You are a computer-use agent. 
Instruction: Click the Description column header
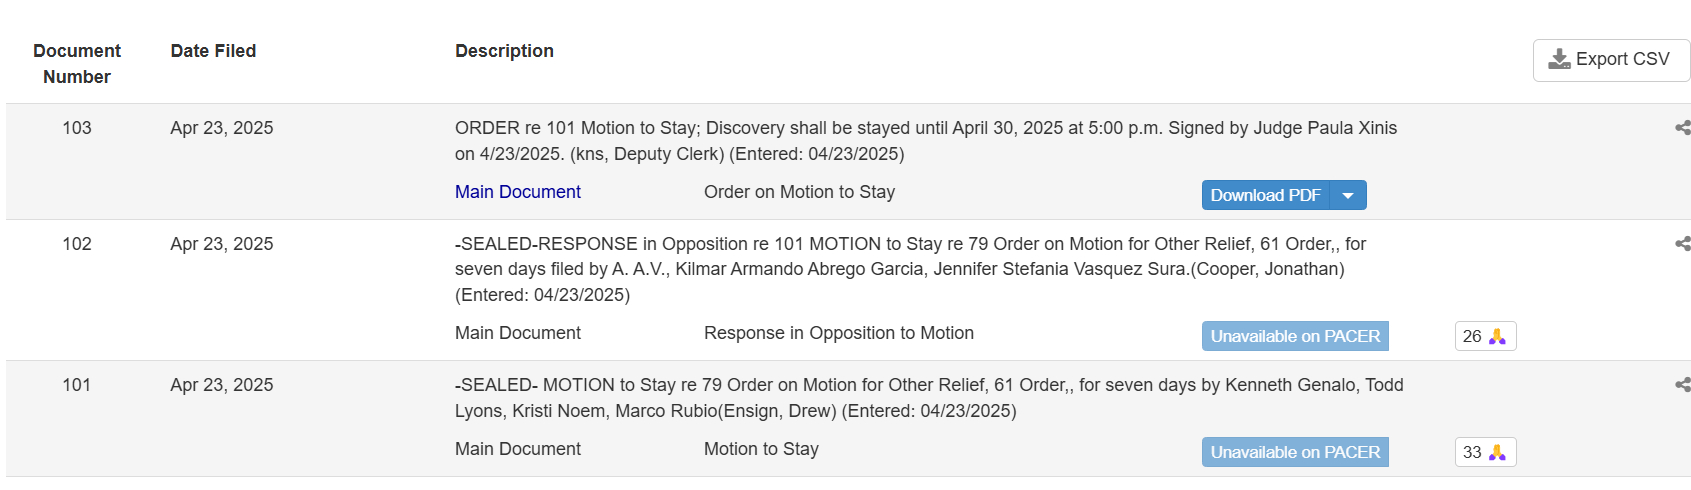[x=504, y=51]
